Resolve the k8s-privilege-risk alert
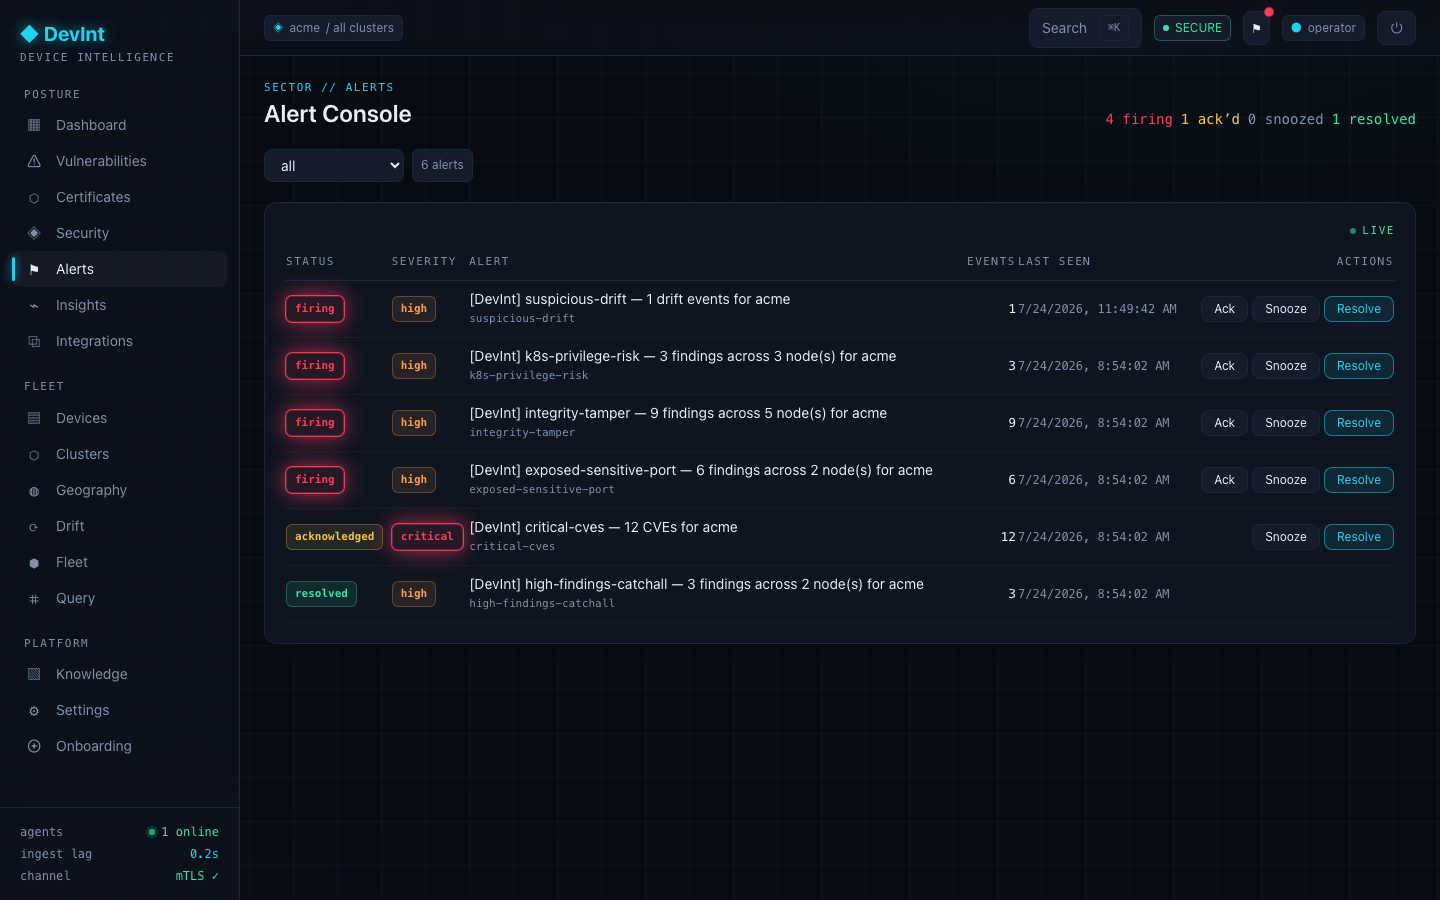This screenshot has width=1440, height=900. [x=1358, y=366]
